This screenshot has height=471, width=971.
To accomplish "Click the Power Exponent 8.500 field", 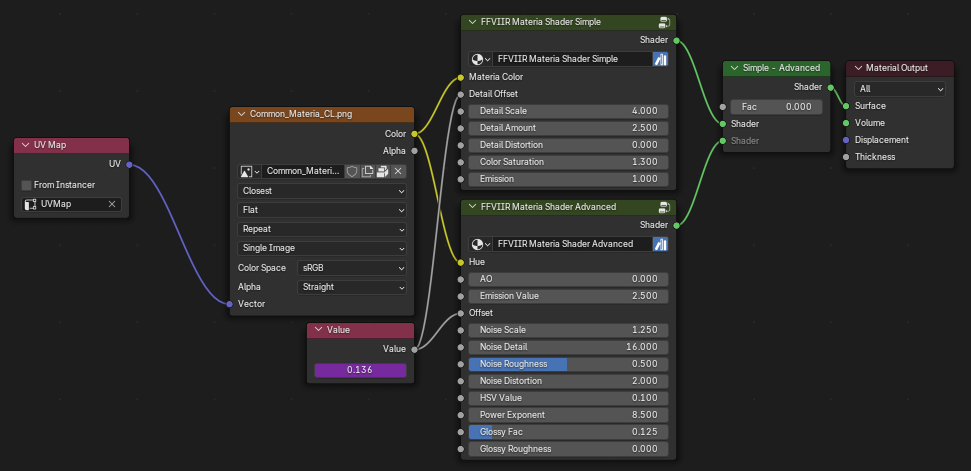I will (x=568, y=415).
